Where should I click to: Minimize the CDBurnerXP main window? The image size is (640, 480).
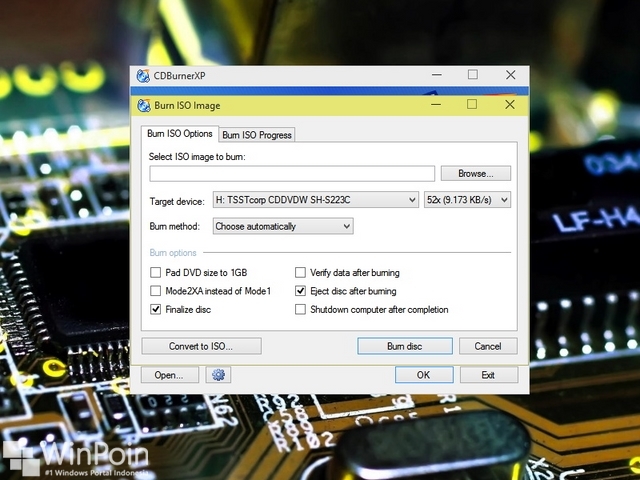tap(437, 75)
